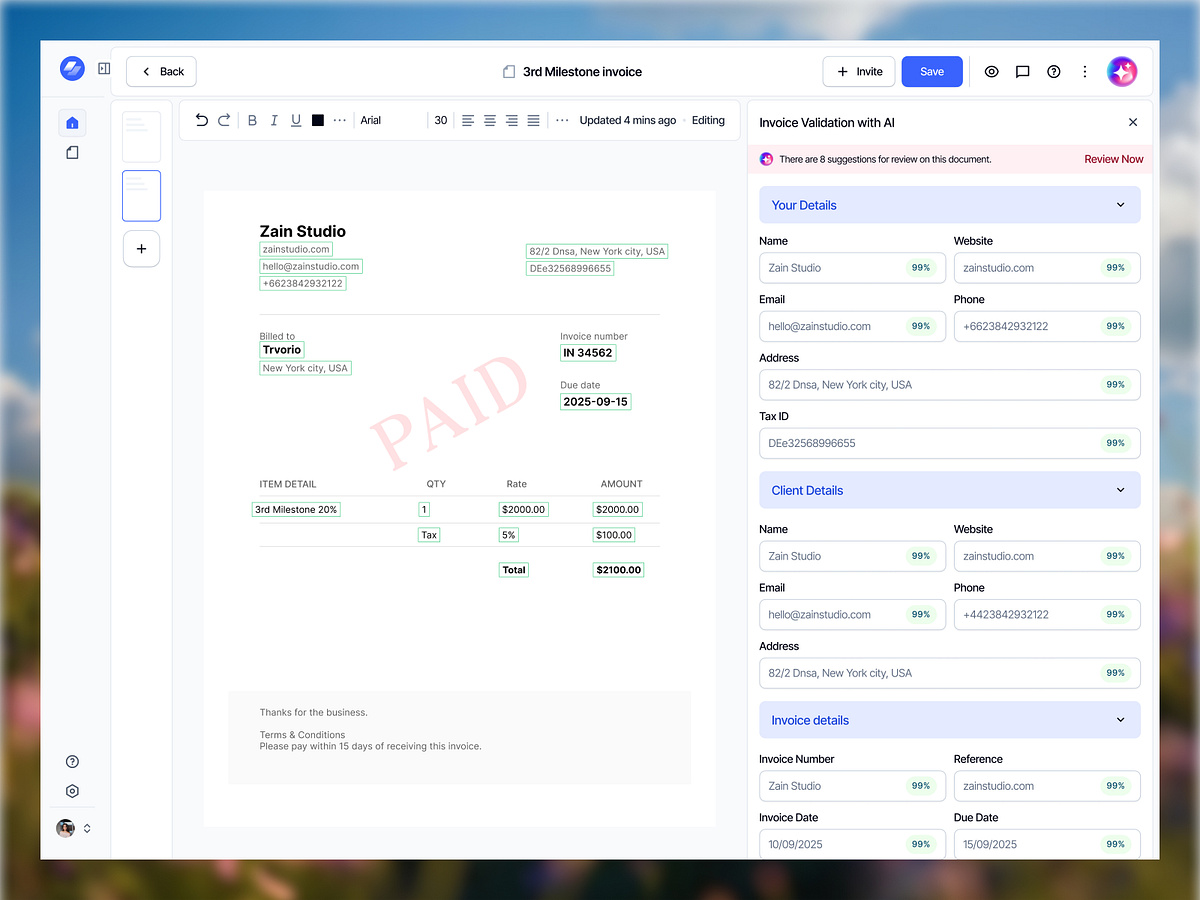Viewport: 1200px width, 900px height.
Task: Toggle bold text formatting
Action: pyautogui.click(x=252, y=120)
